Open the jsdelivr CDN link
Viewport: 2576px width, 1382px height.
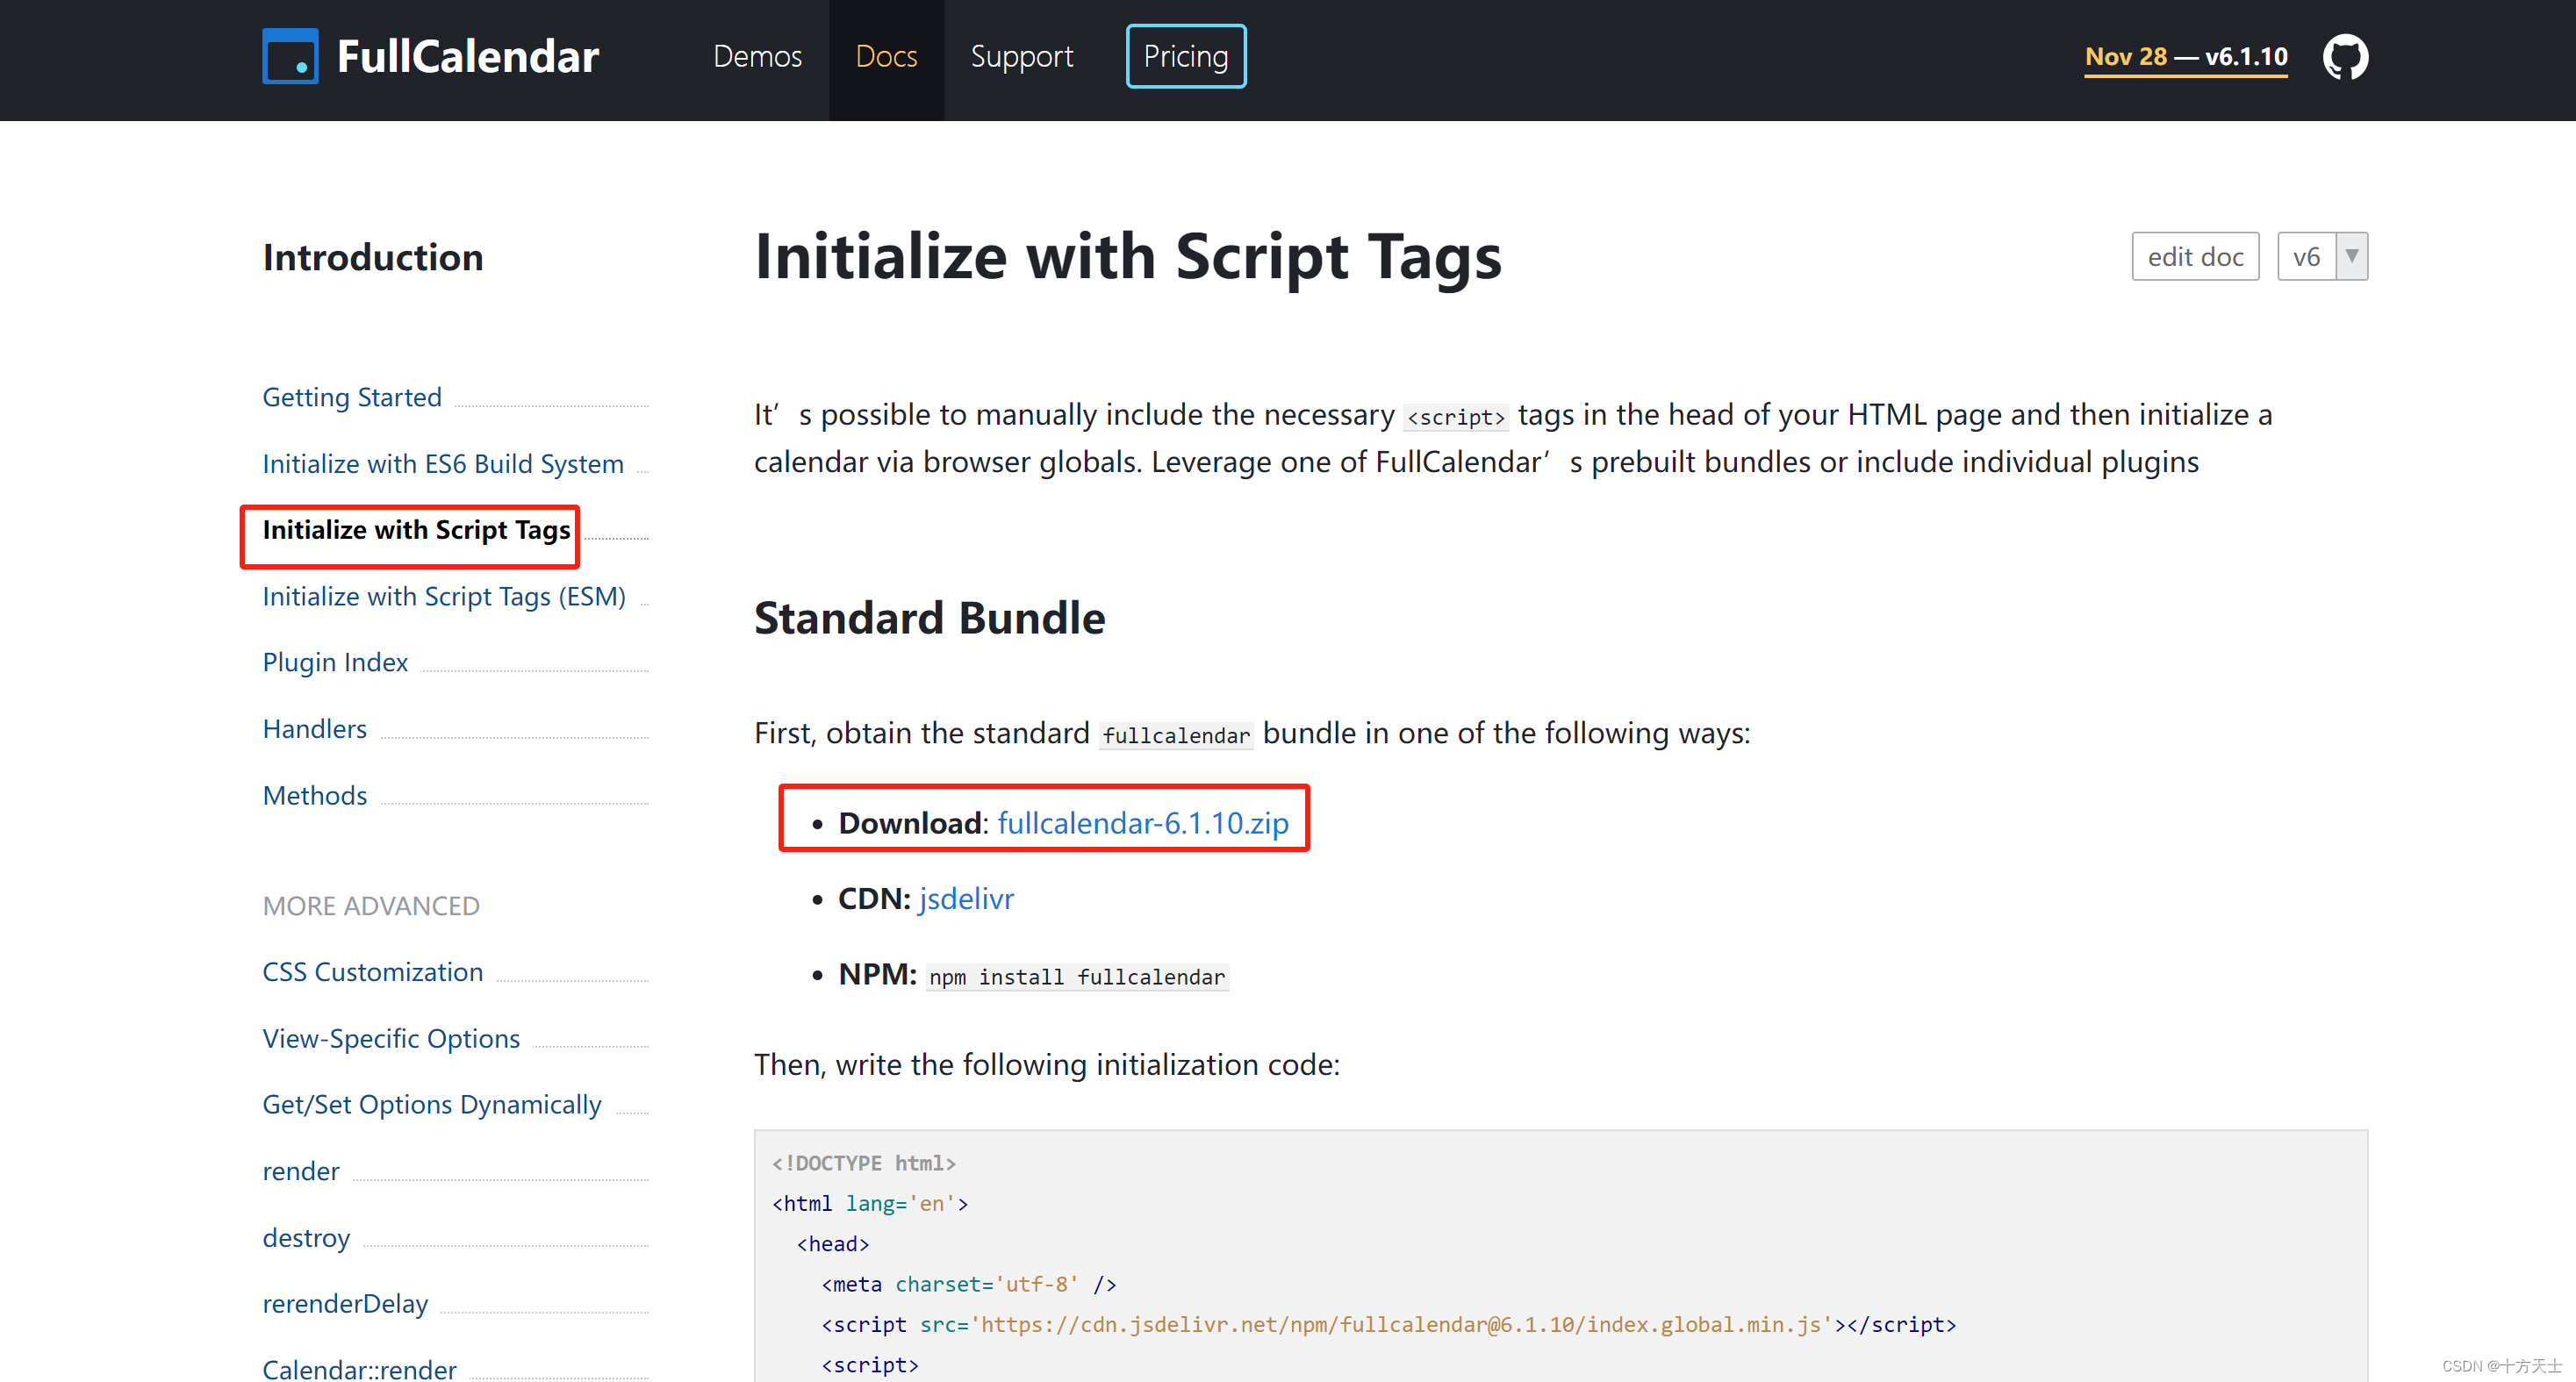click(965, 898)
